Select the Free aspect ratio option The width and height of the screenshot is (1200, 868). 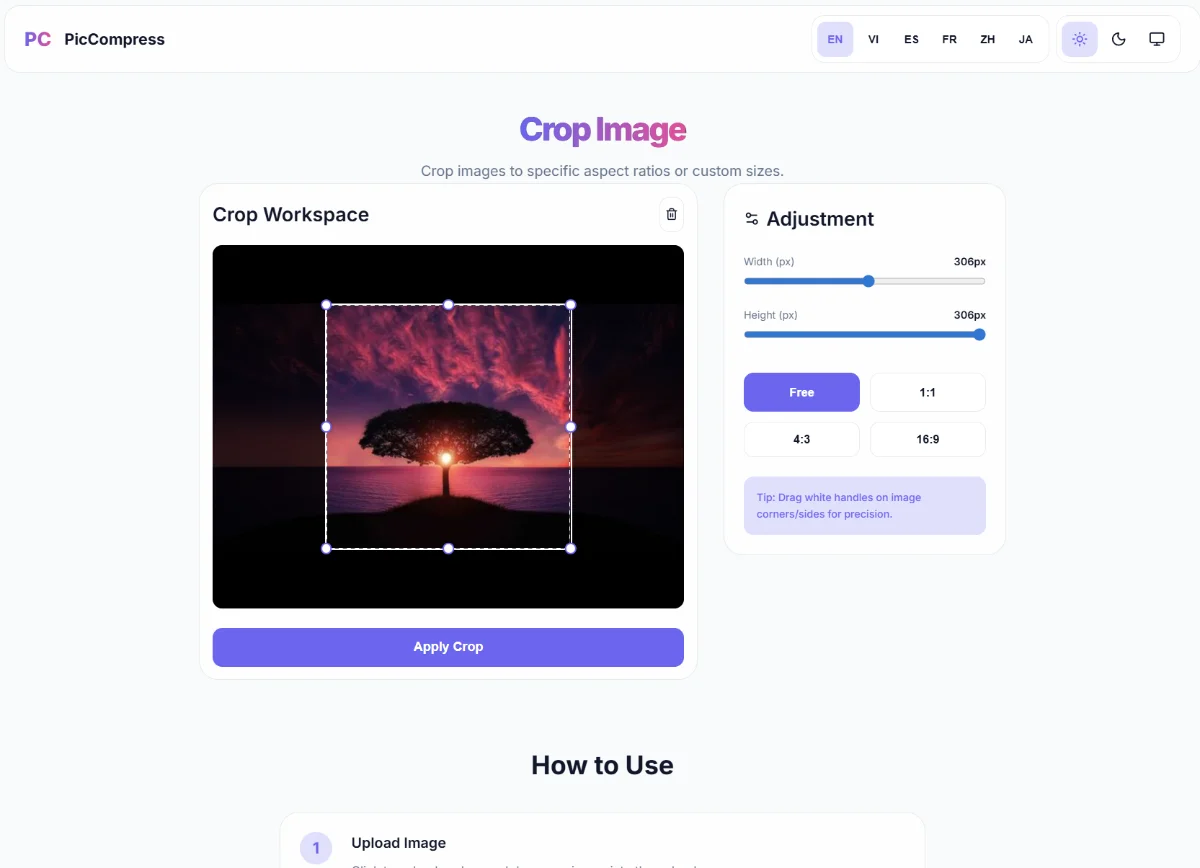point(801,393)
